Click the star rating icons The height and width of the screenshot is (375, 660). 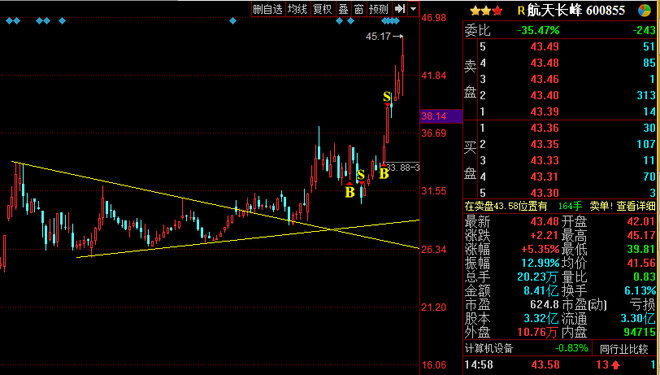coord(486,11)
